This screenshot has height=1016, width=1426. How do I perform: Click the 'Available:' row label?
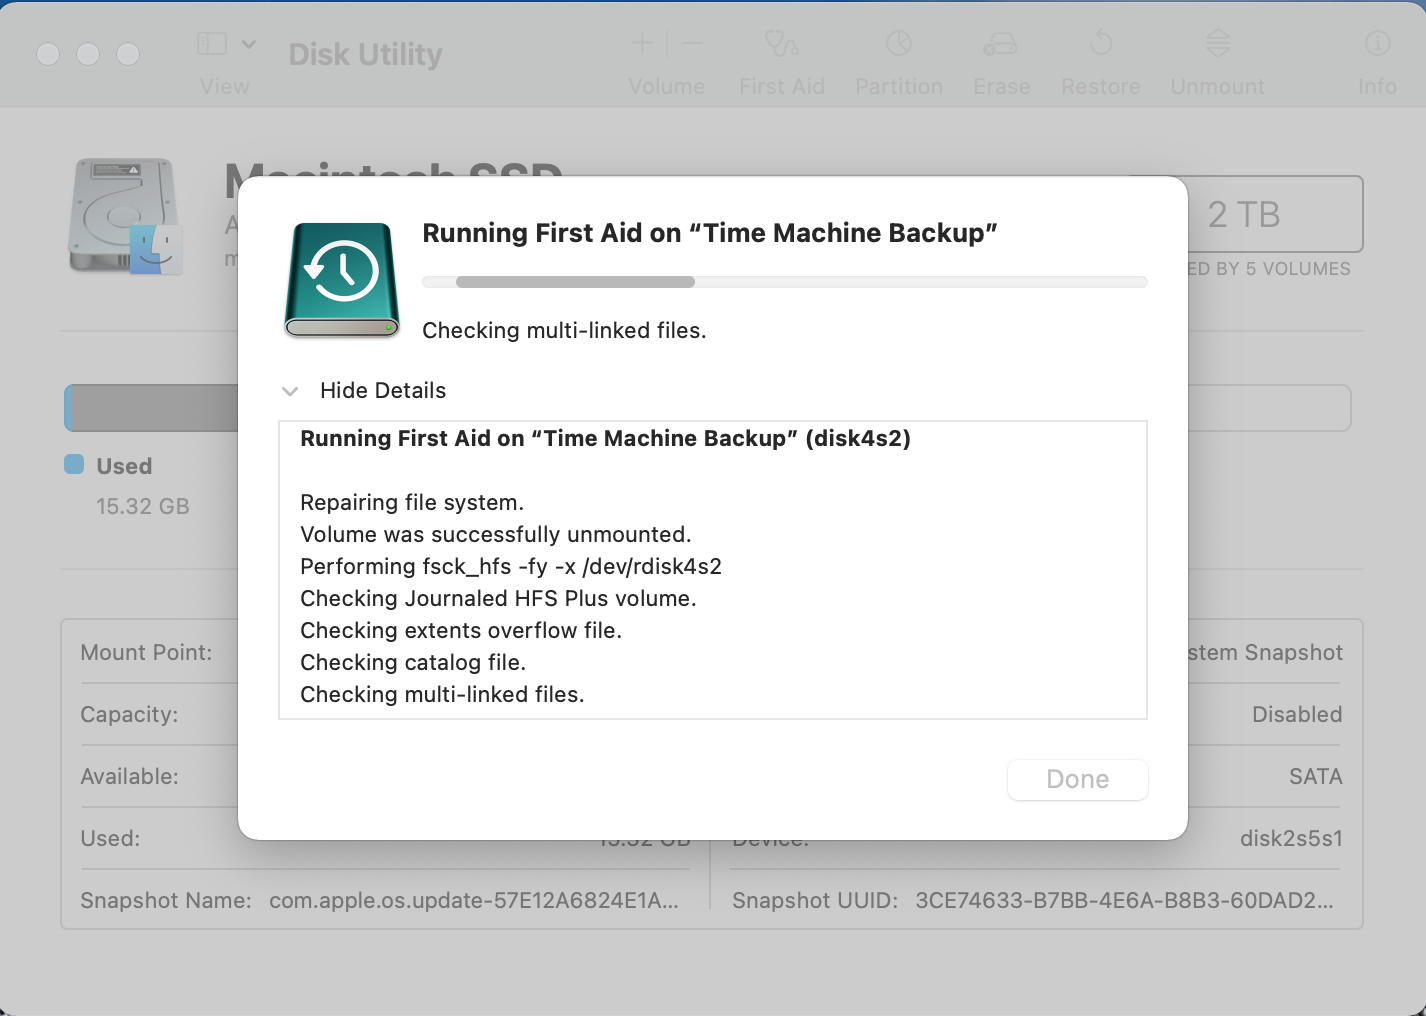pyautogui.click(x=129, y=777)
